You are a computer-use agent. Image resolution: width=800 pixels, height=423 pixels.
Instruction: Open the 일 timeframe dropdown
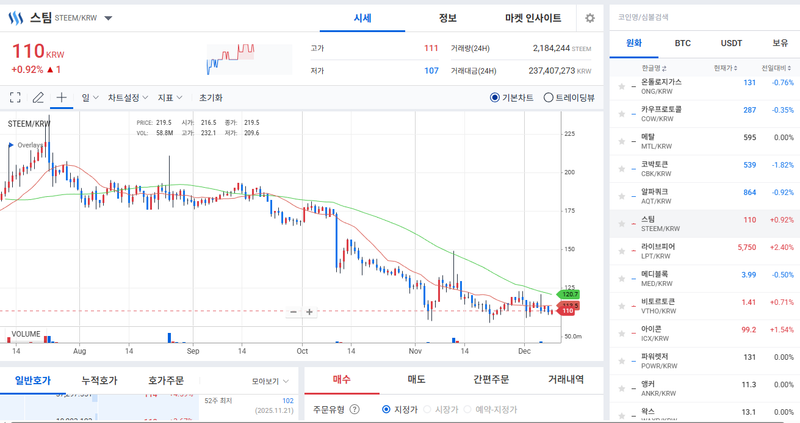pos(90,98)
